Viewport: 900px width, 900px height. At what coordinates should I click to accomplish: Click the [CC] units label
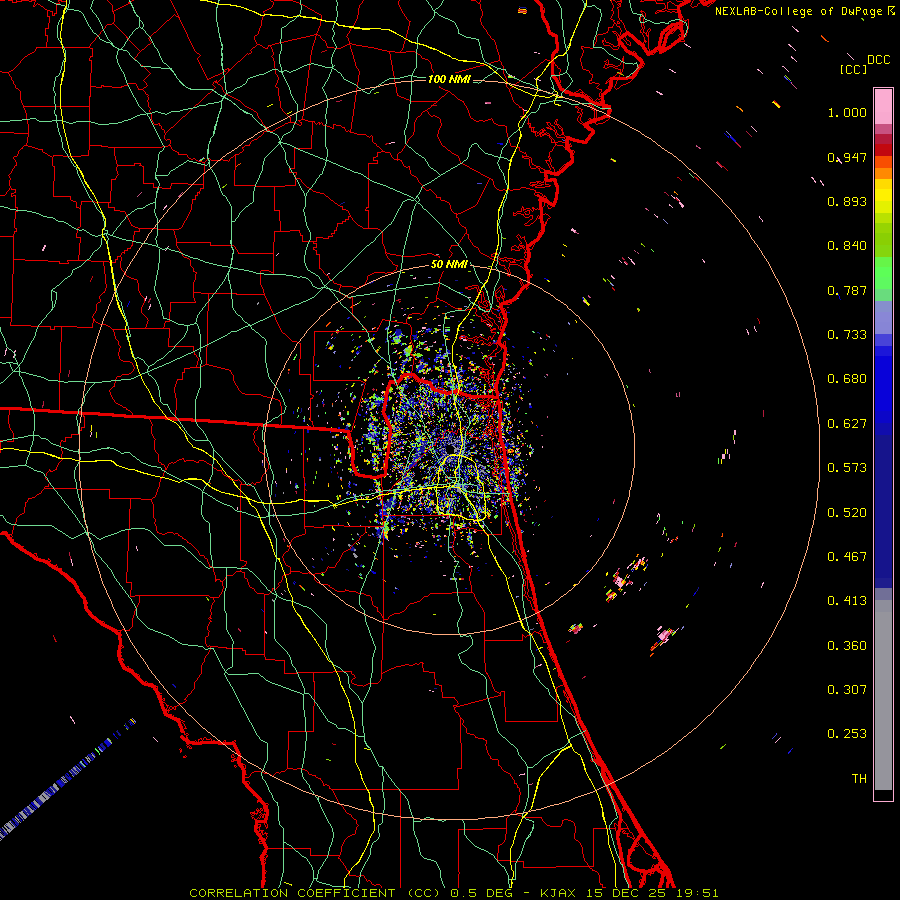tap(854, 69)
